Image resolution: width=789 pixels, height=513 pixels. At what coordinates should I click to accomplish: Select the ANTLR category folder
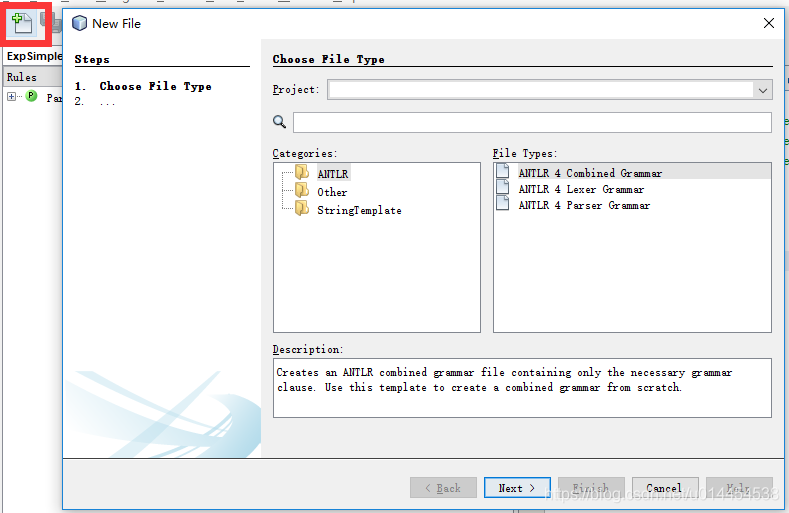(x=333, y=174)
